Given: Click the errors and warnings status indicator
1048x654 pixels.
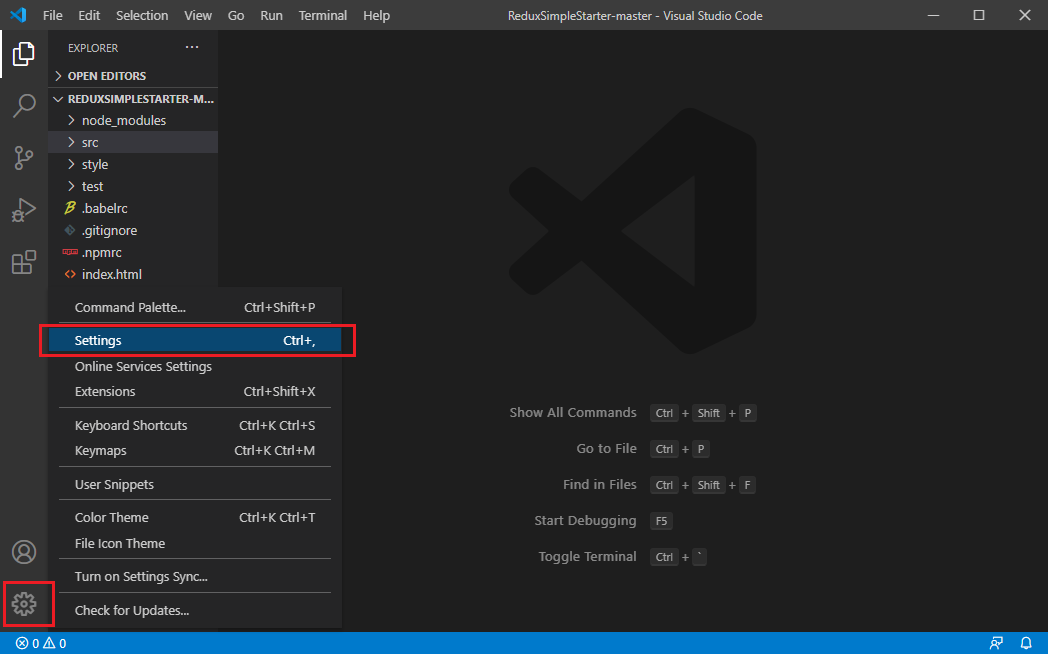Looking at the screenshot, I should 41,643.
